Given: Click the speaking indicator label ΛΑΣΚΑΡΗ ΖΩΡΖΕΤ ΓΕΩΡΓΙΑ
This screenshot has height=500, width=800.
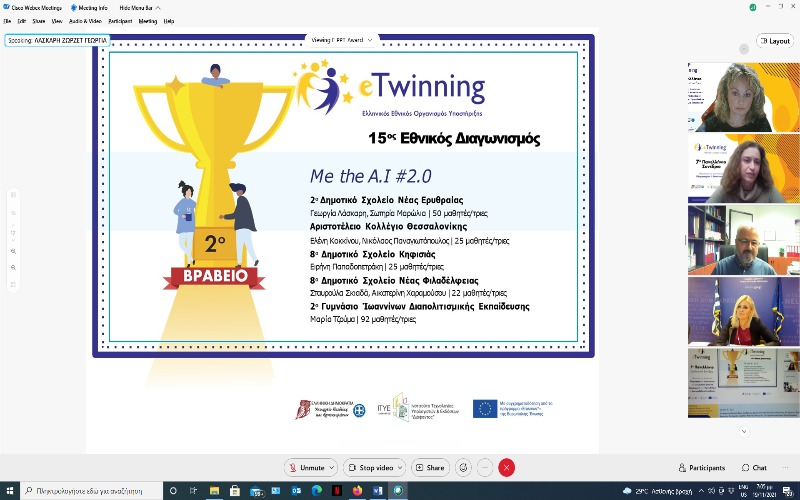Looking at the screenshot, I should click(58, 40).
